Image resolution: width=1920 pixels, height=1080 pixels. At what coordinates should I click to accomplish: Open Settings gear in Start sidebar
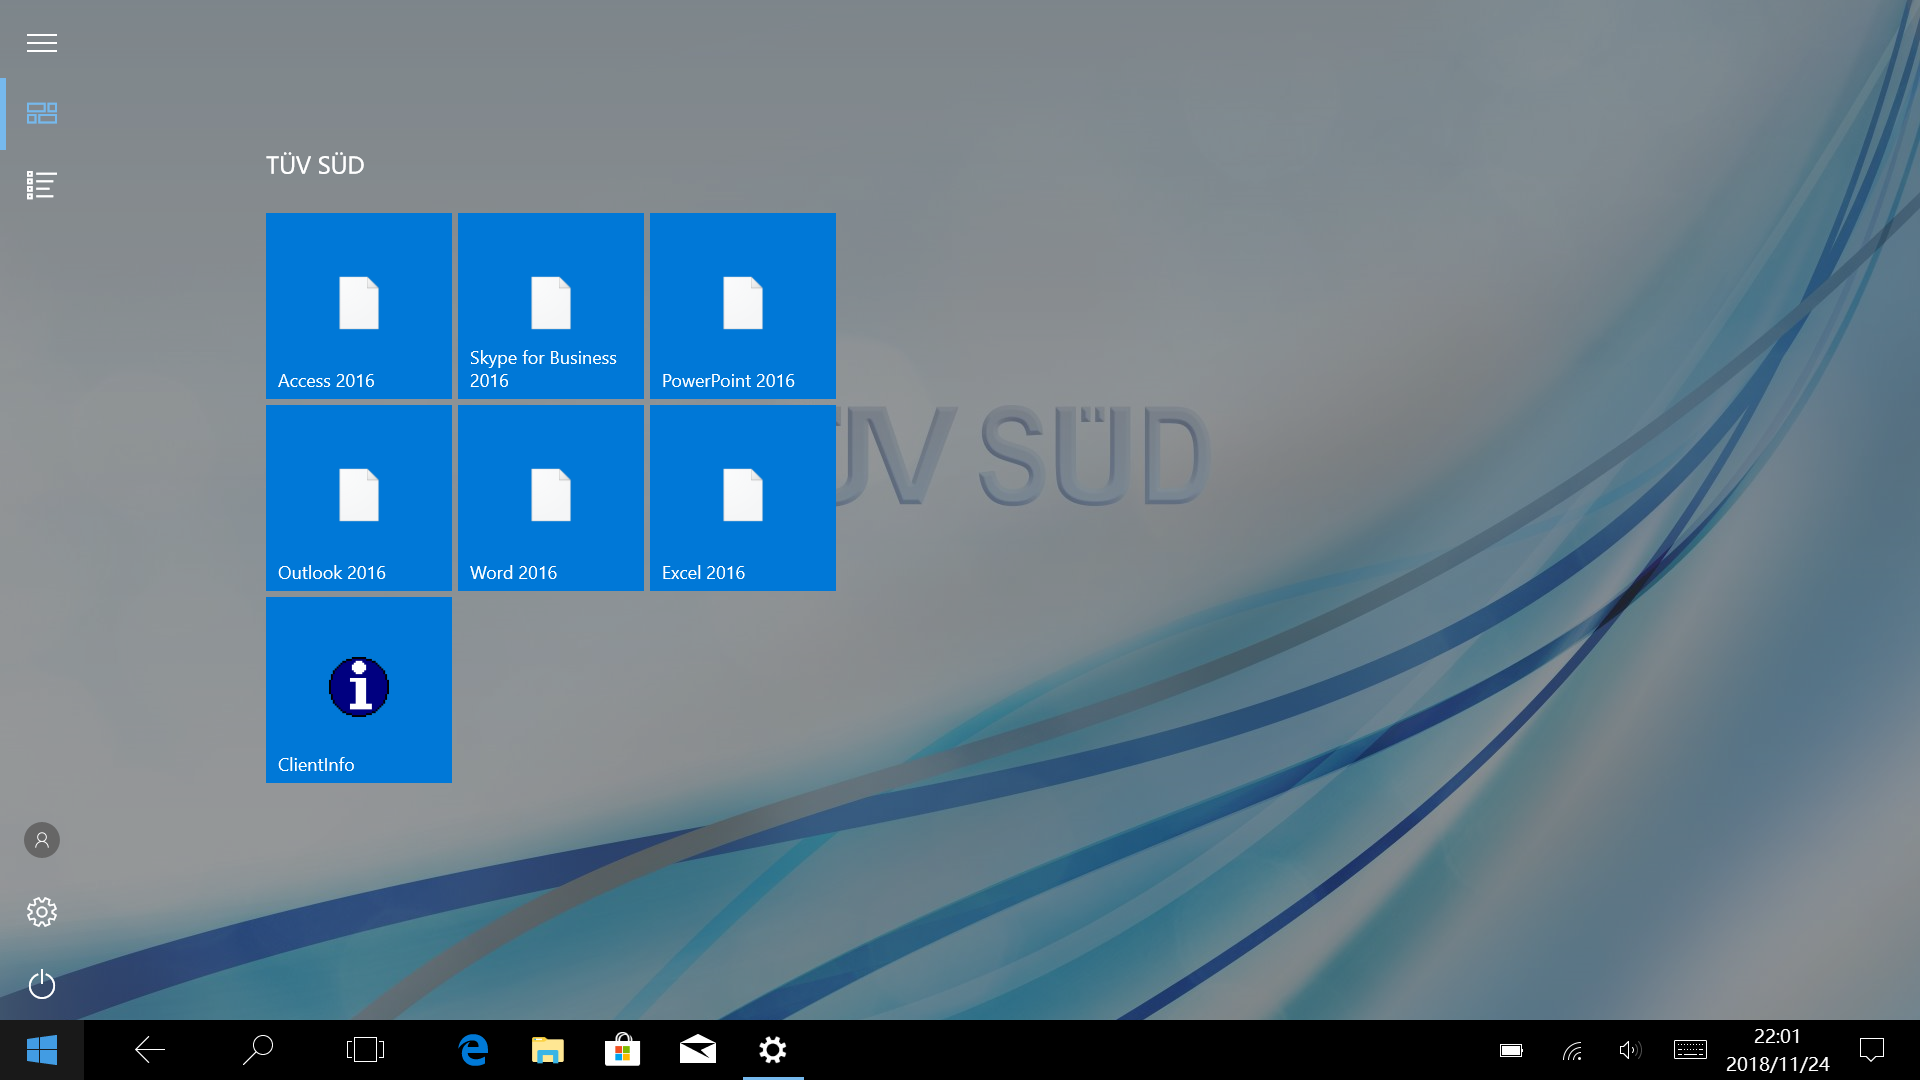pyautogui.click(x=42, y=912)
